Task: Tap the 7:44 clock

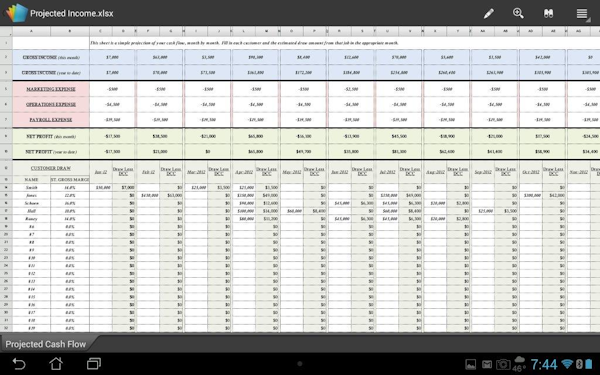Action: click(x=544, y=364)
